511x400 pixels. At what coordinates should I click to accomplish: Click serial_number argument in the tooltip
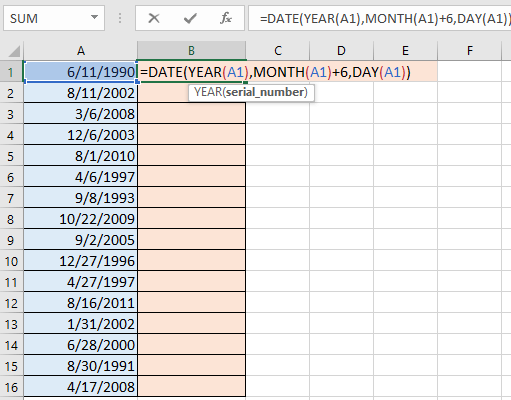click(x=265, y=92)
